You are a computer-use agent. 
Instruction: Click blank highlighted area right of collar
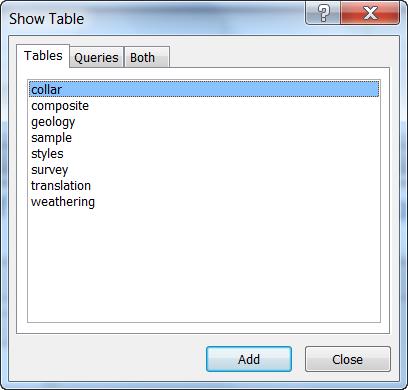[x=220, y=89]
